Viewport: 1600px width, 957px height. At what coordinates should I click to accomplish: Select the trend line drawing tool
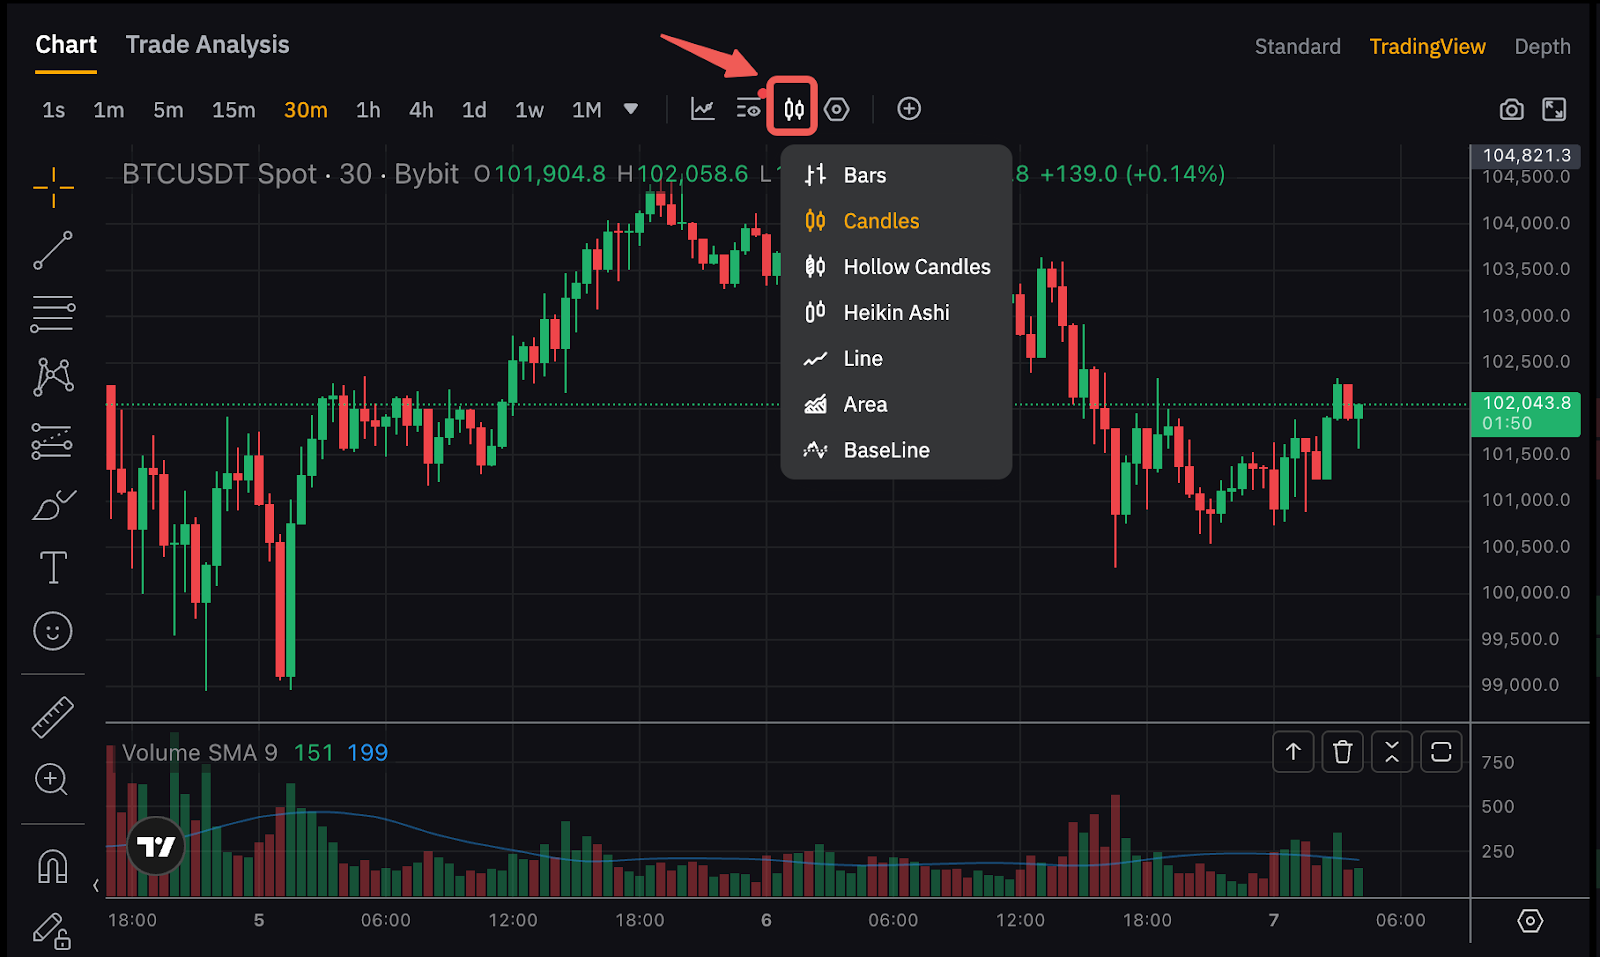(x=53, y=251)
